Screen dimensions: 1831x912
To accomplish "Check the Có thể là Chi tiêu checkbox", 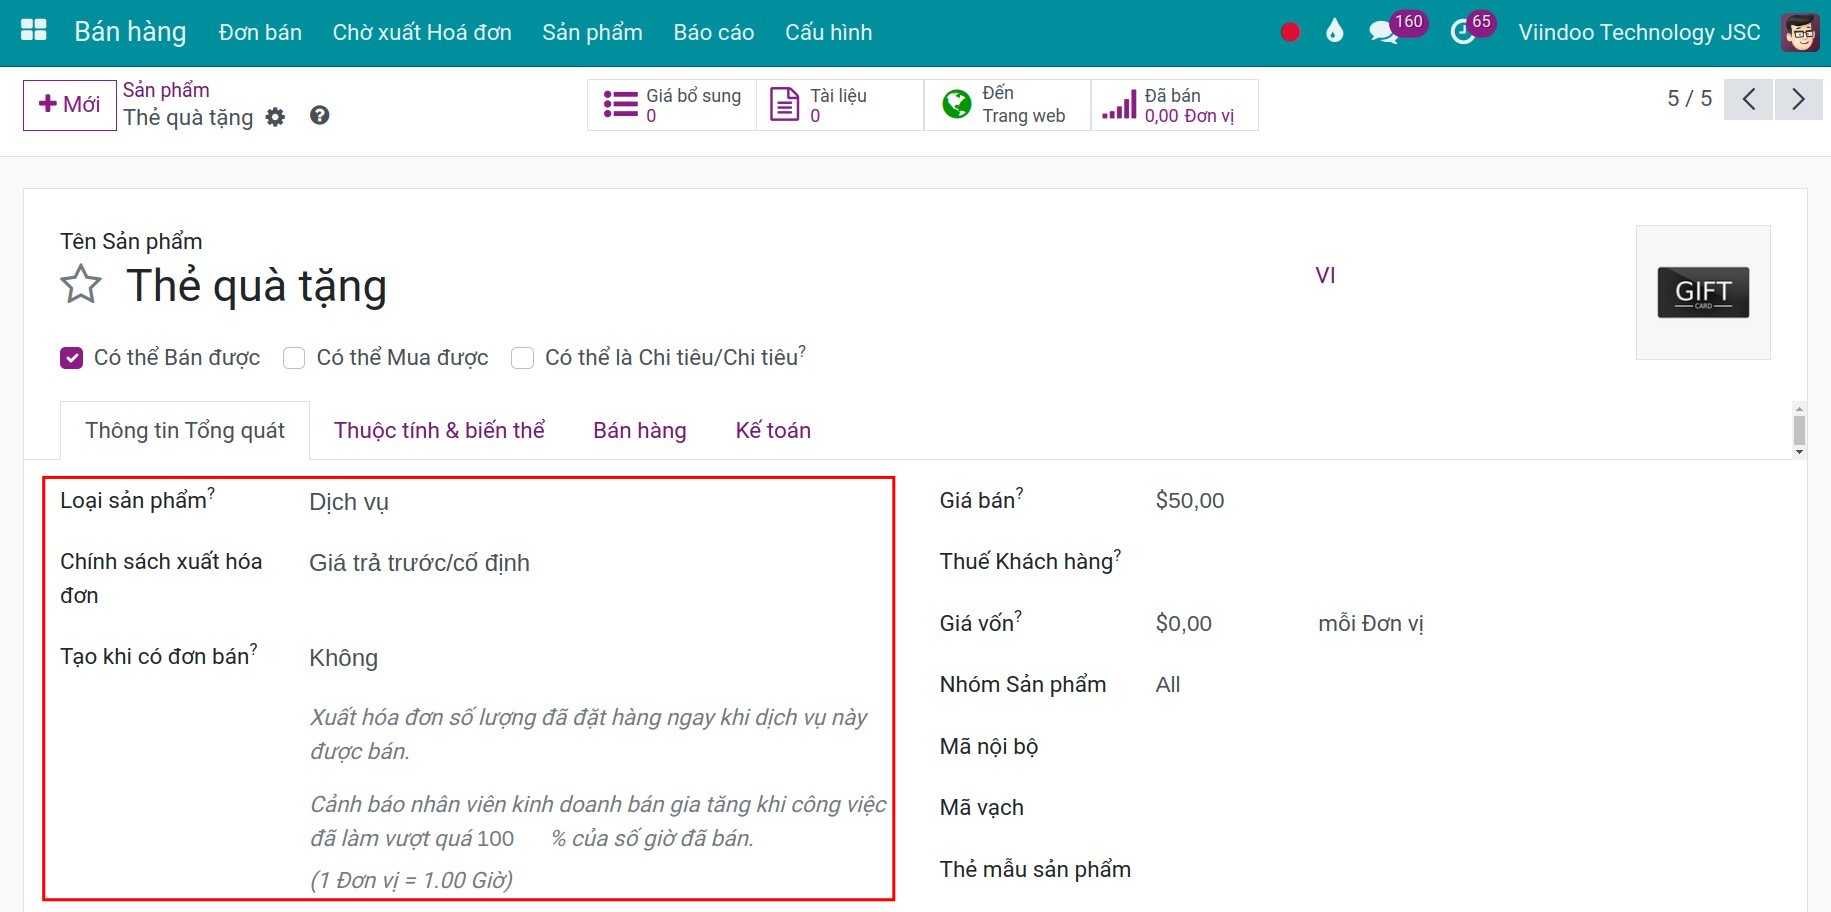I will (523, 358).
